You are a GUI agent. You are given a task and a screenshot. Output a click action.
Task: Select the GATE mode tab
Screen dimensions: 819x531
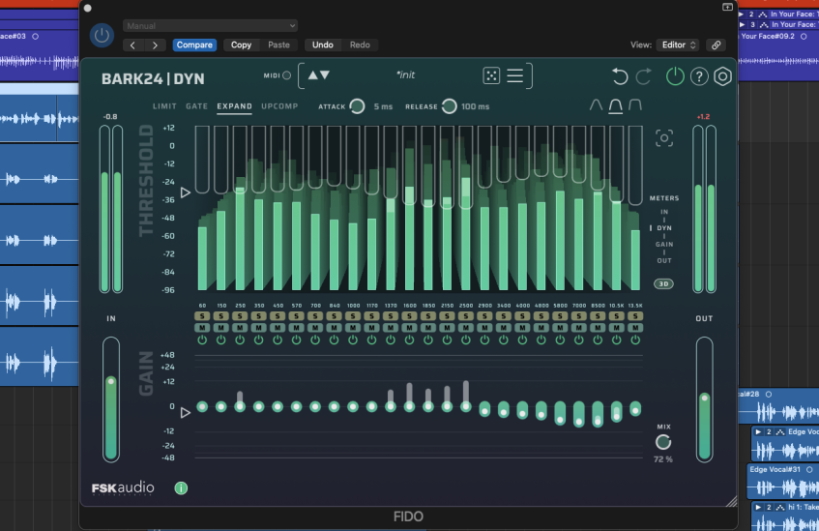click(197, 106)
